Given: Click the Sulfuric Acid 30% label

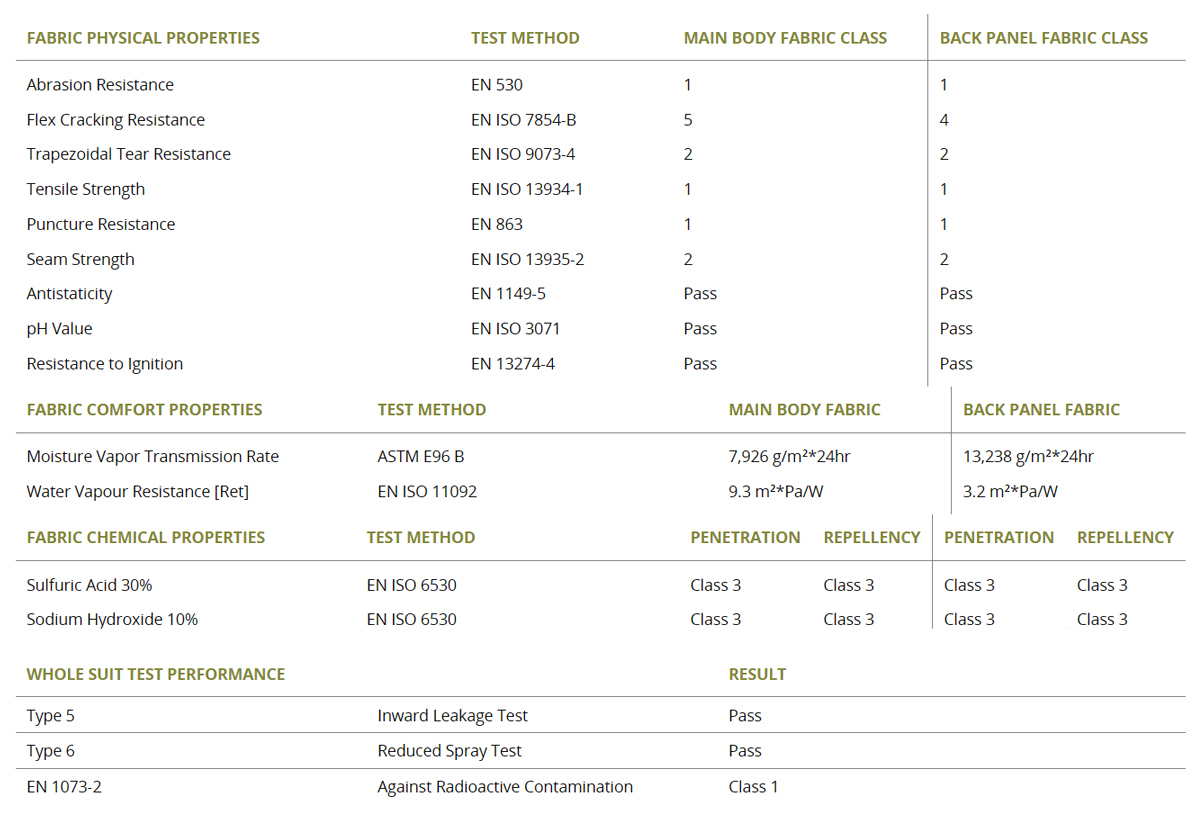Looking at the screenshot, I should pyautogui.click(x=90, y=585).
